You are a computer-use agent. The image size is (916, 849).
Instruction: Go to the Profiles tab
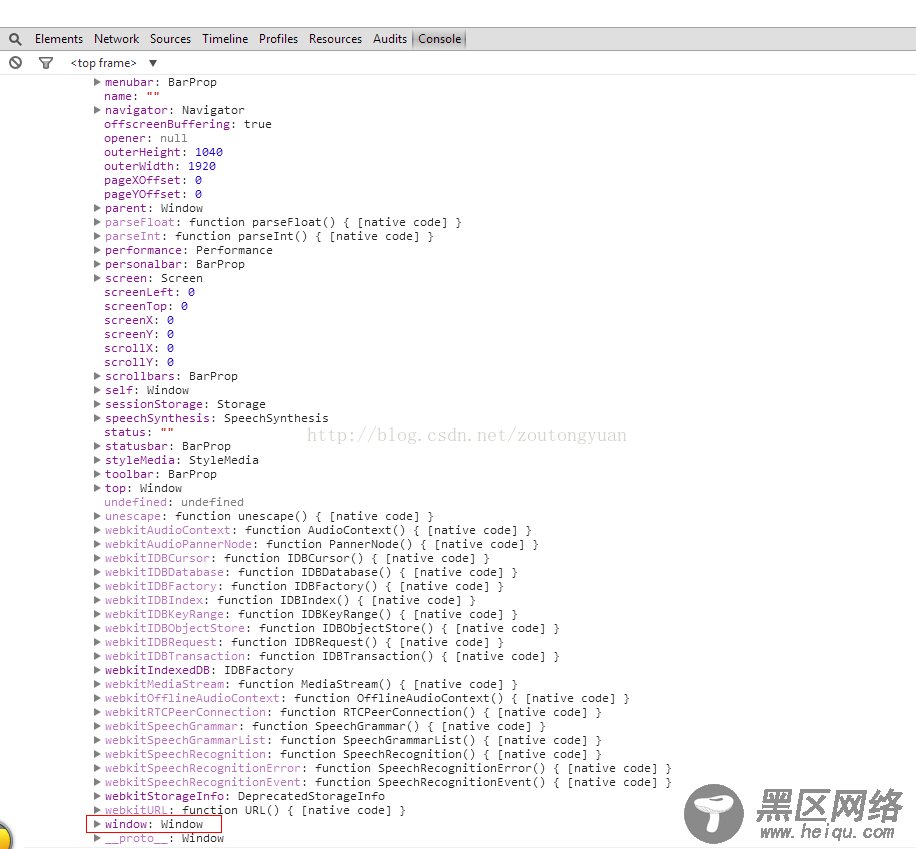pyautogui.click(x=278, y=39)
